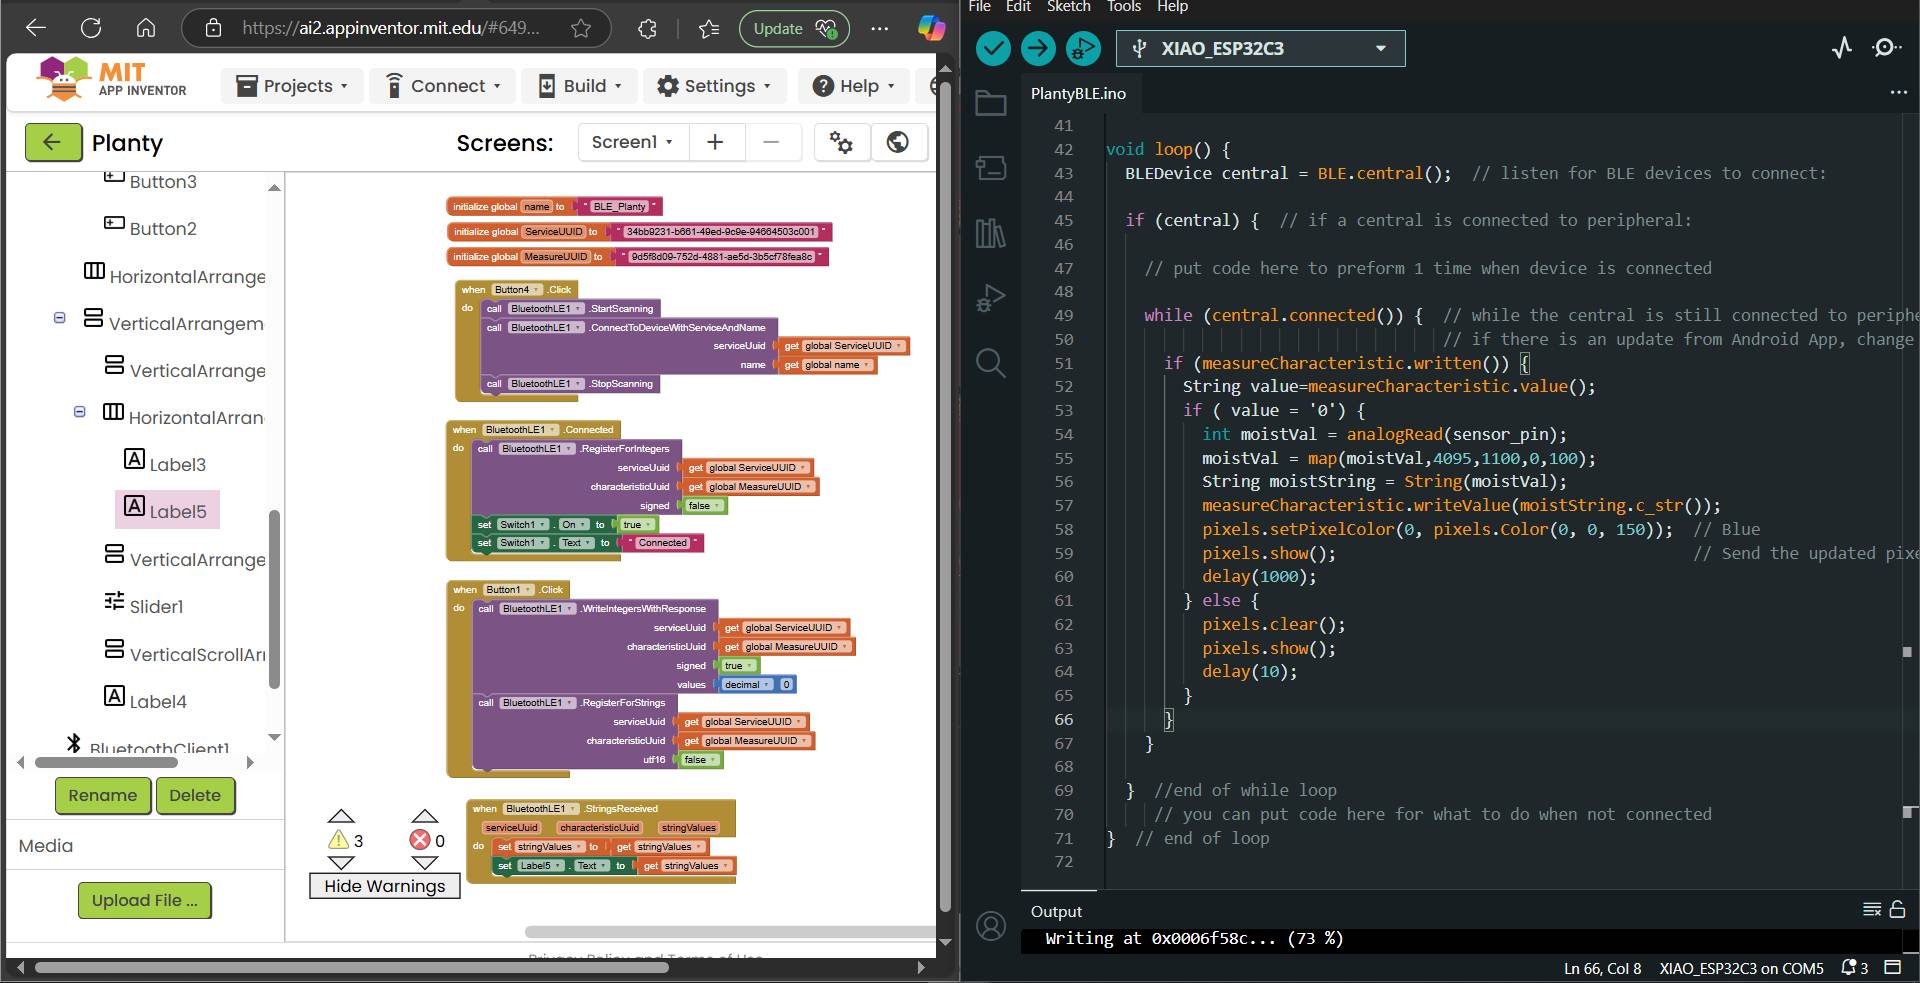The height and width of the screenshot is (983, 1920).
Task: Open Library Manager in Arduino sidebar
Action: [990, 233]
